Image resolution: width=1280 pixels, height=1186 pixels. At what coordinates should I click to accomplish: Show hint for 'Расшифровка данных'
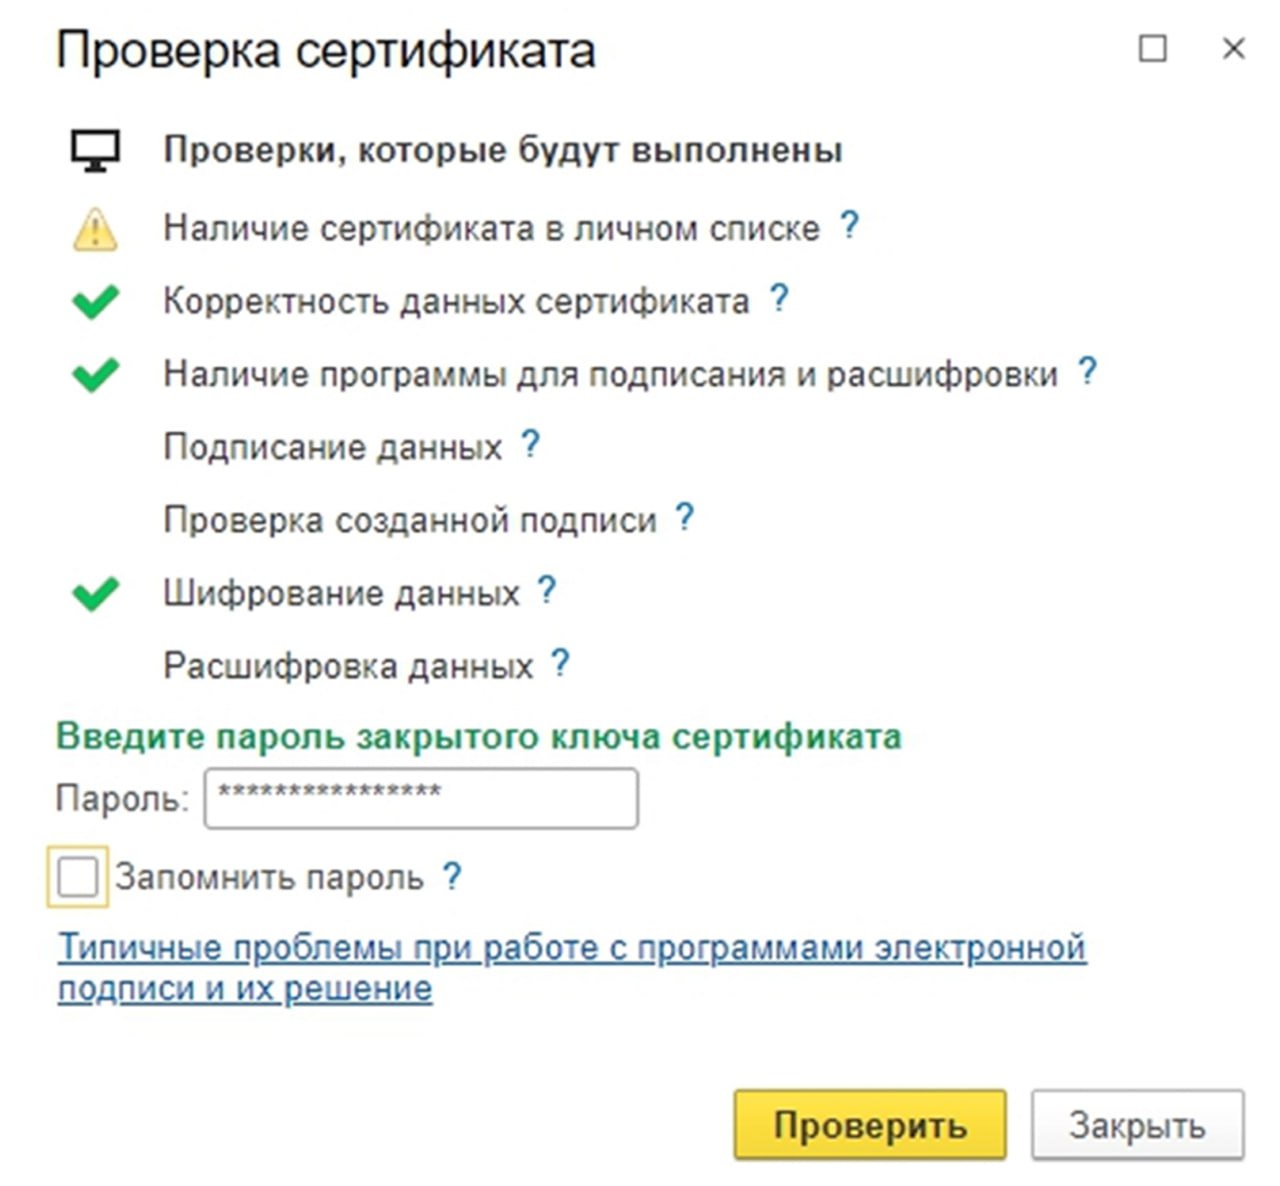pyautogui.click(x=560, y=663)
